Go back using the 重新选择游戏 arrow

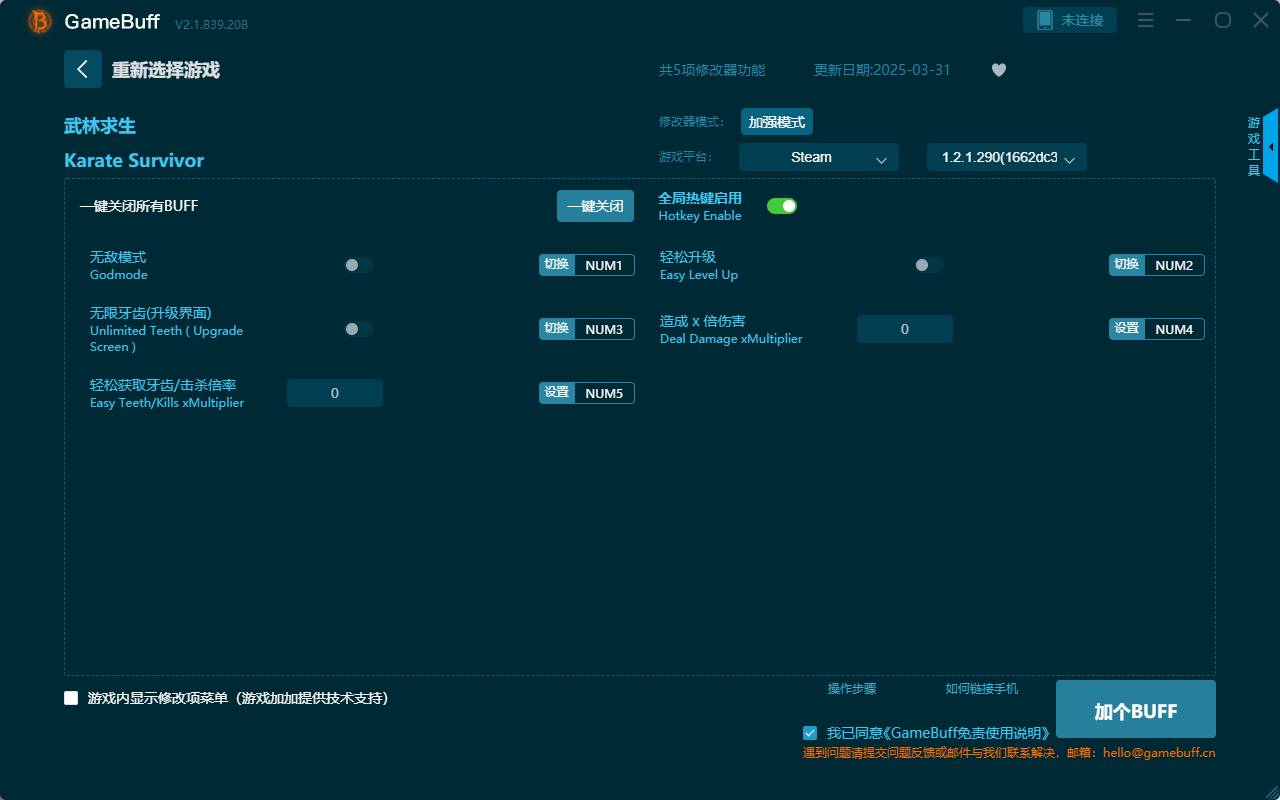click(x=83, y=69)
